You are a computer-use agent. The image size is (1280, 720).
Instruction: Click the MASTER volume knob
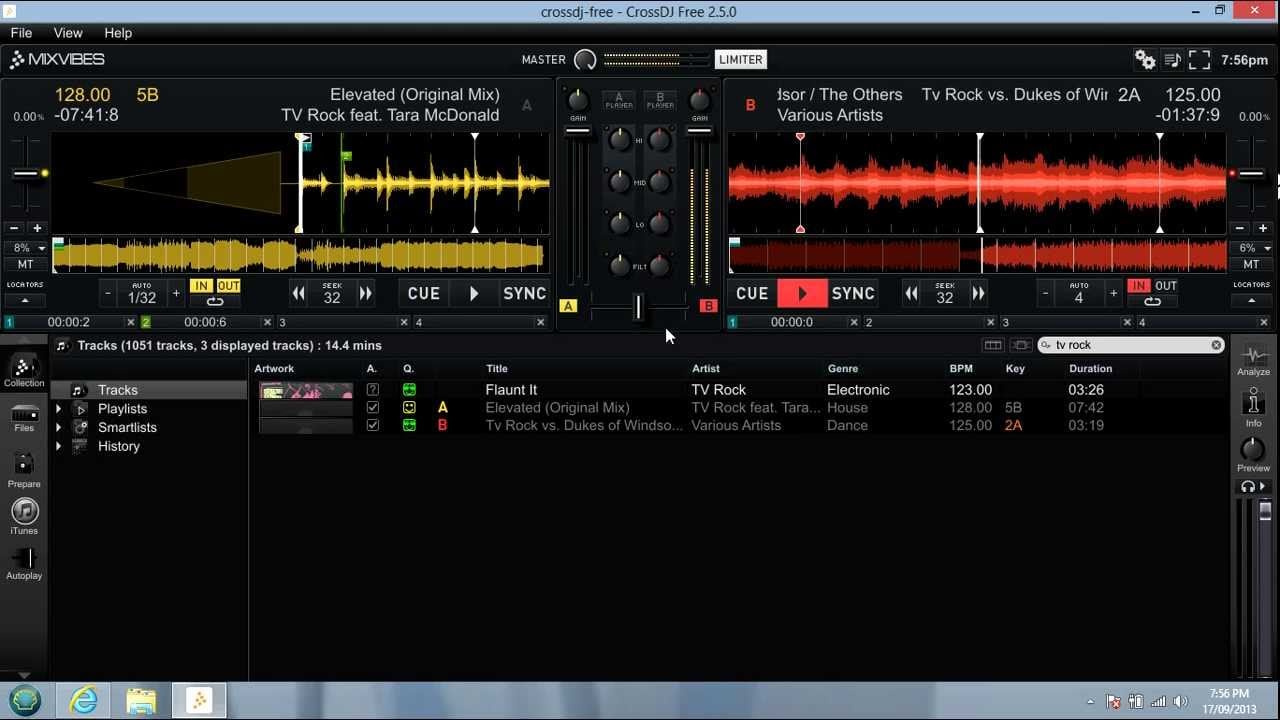[x=585, y=60]
